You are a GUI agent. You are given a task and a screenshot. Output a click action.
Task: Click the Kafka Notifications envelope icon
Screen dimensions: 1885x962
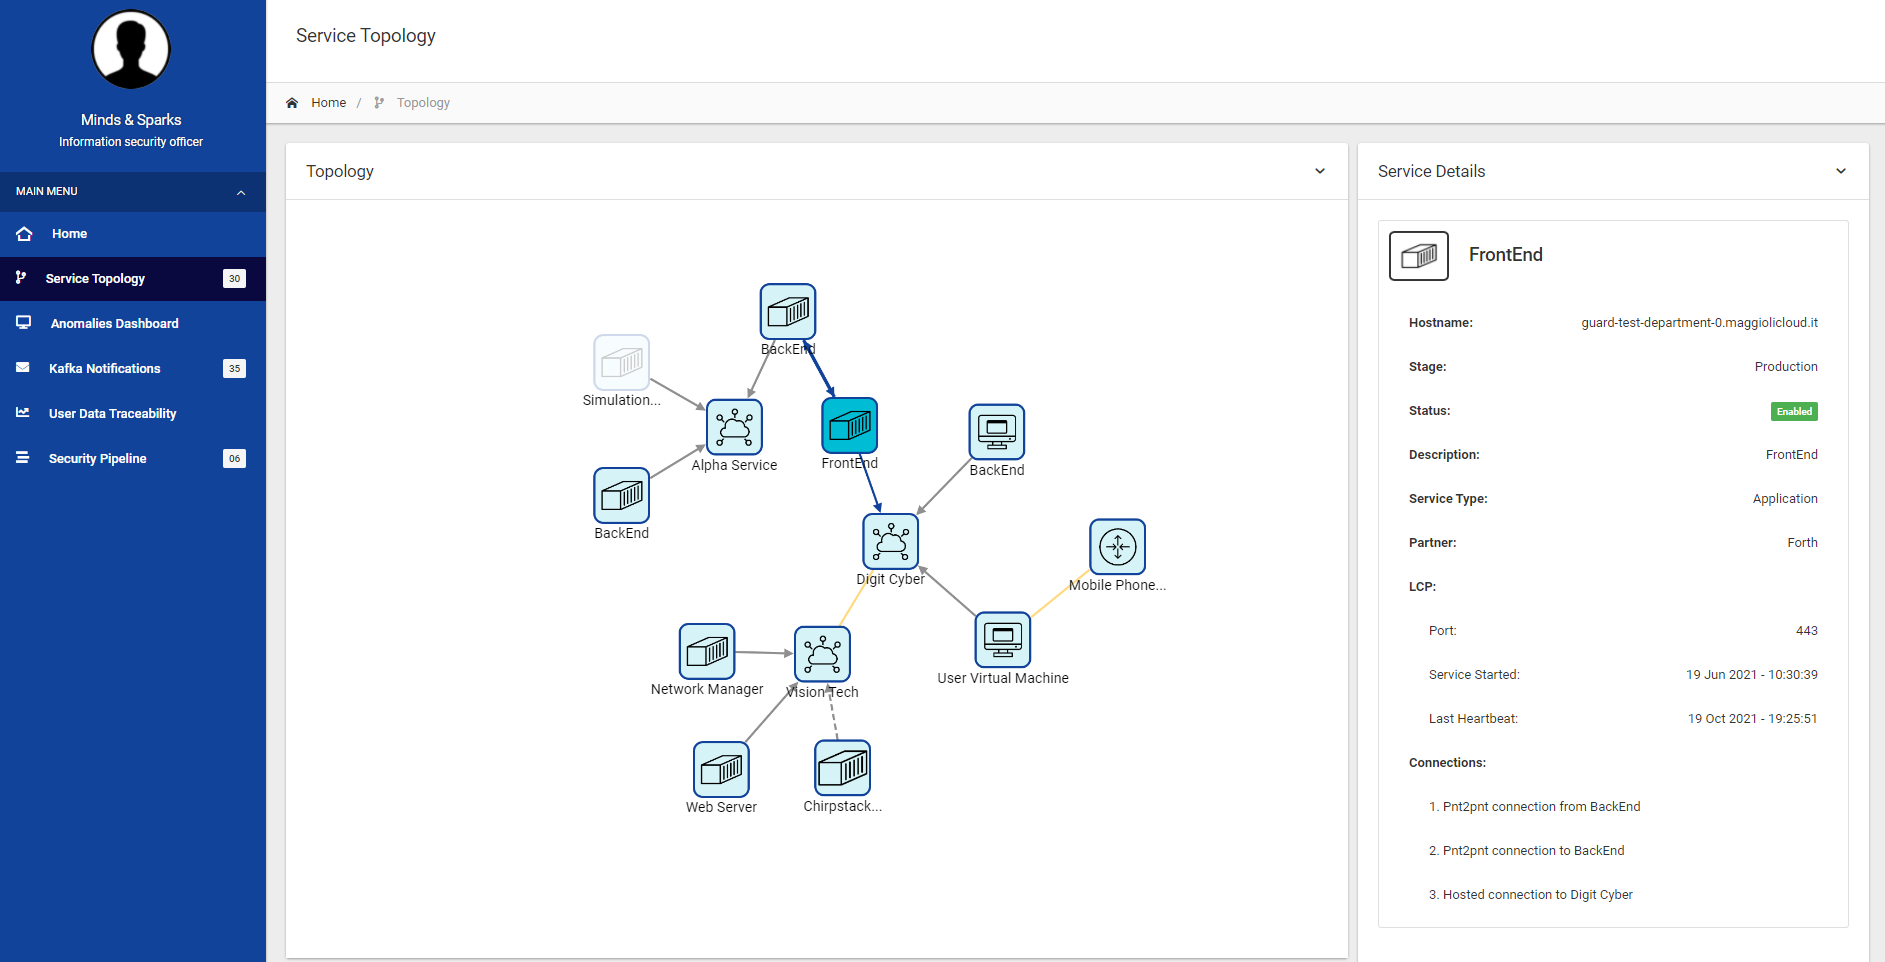(23, 367)
